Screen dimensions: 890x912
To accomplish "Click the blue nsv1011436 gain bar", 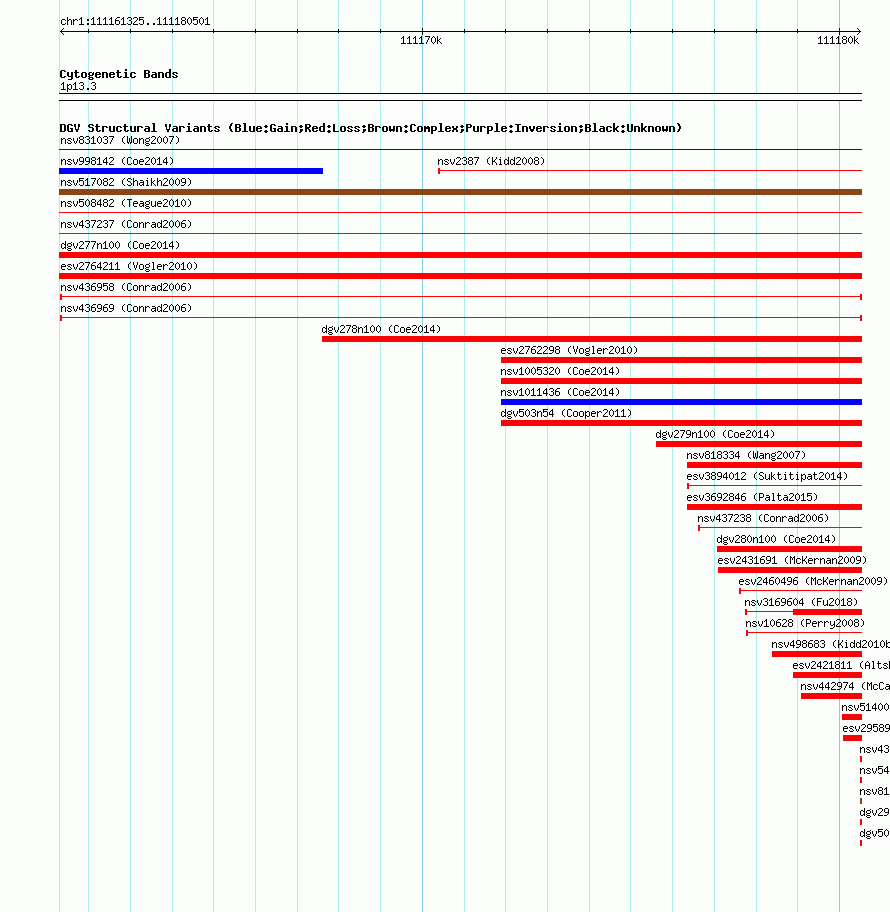I will [x=681, y=402].
